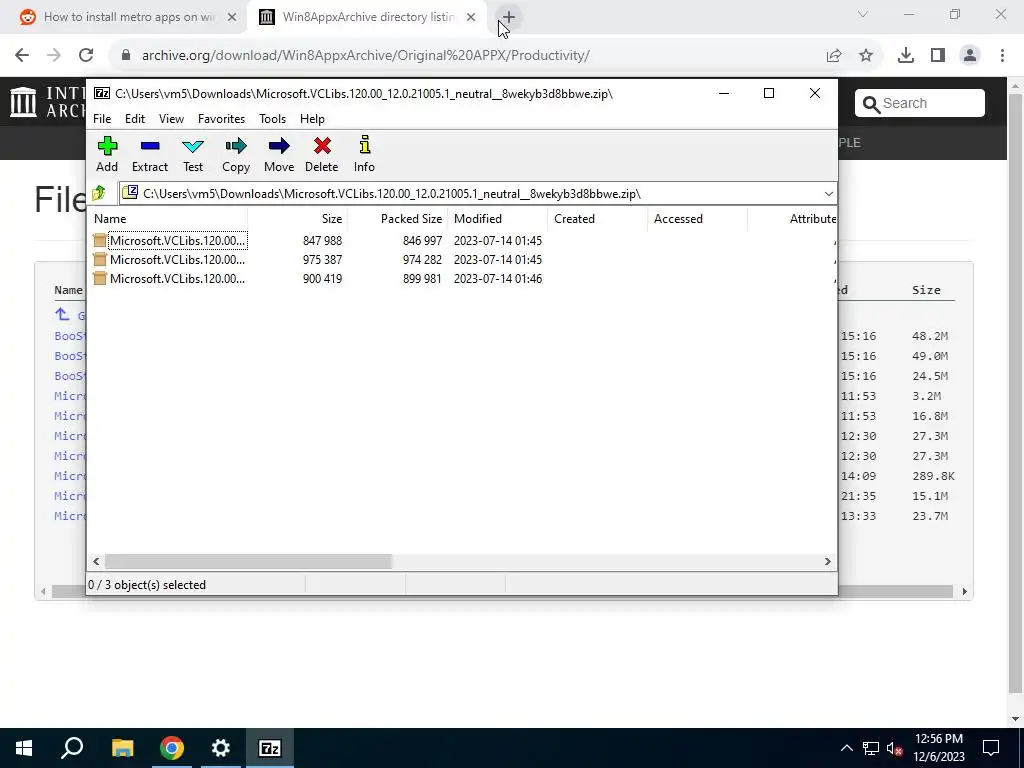Toggle the Chrome side panel icon

[x=938, y=56]
